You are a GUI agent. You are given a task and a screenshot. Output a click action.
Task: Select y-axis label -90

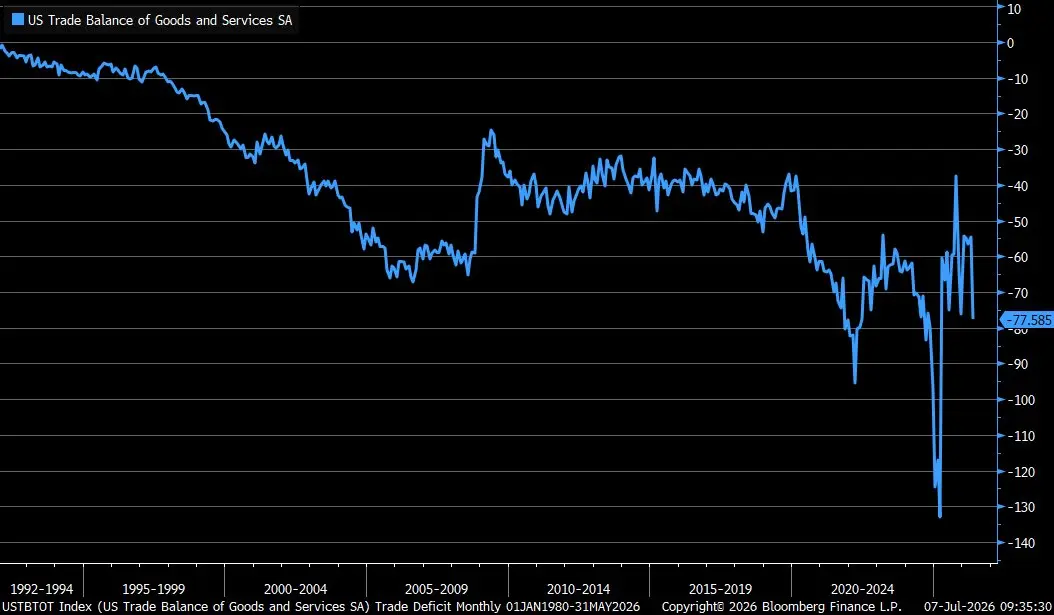(1018, 364)
